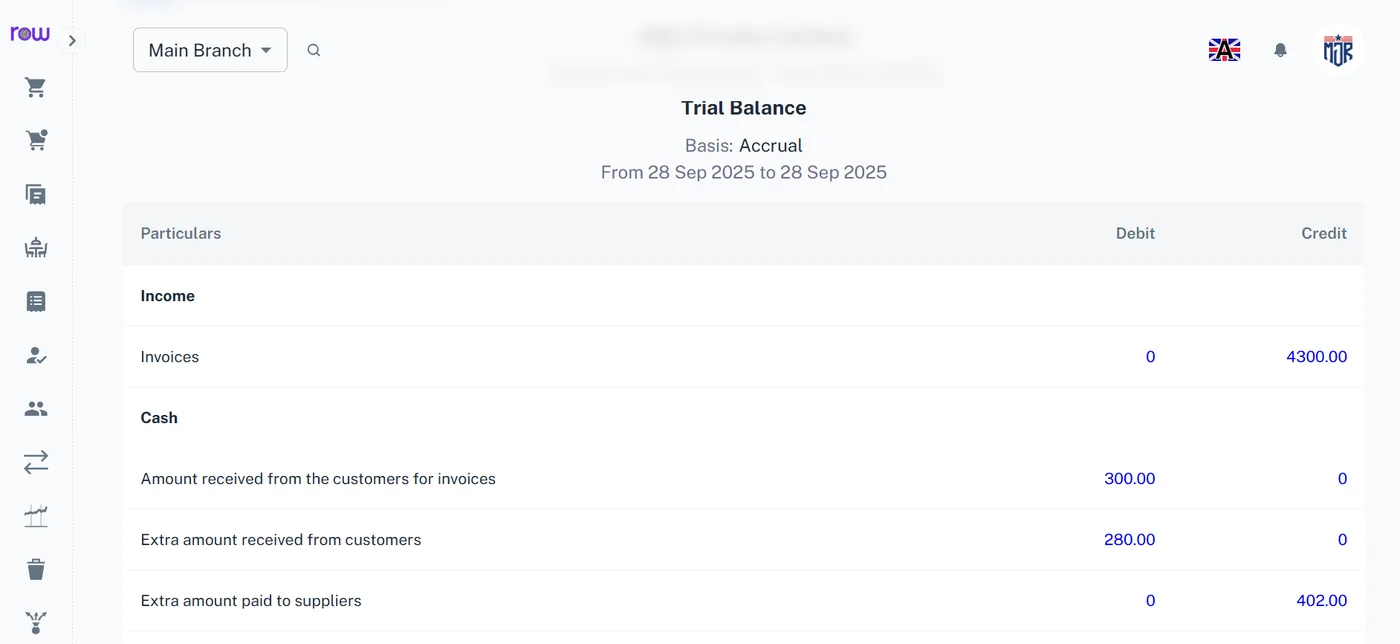Viewport: 1400px width, 644px height.
Task: Open the shopping cart sales icon
Action: 36,88
